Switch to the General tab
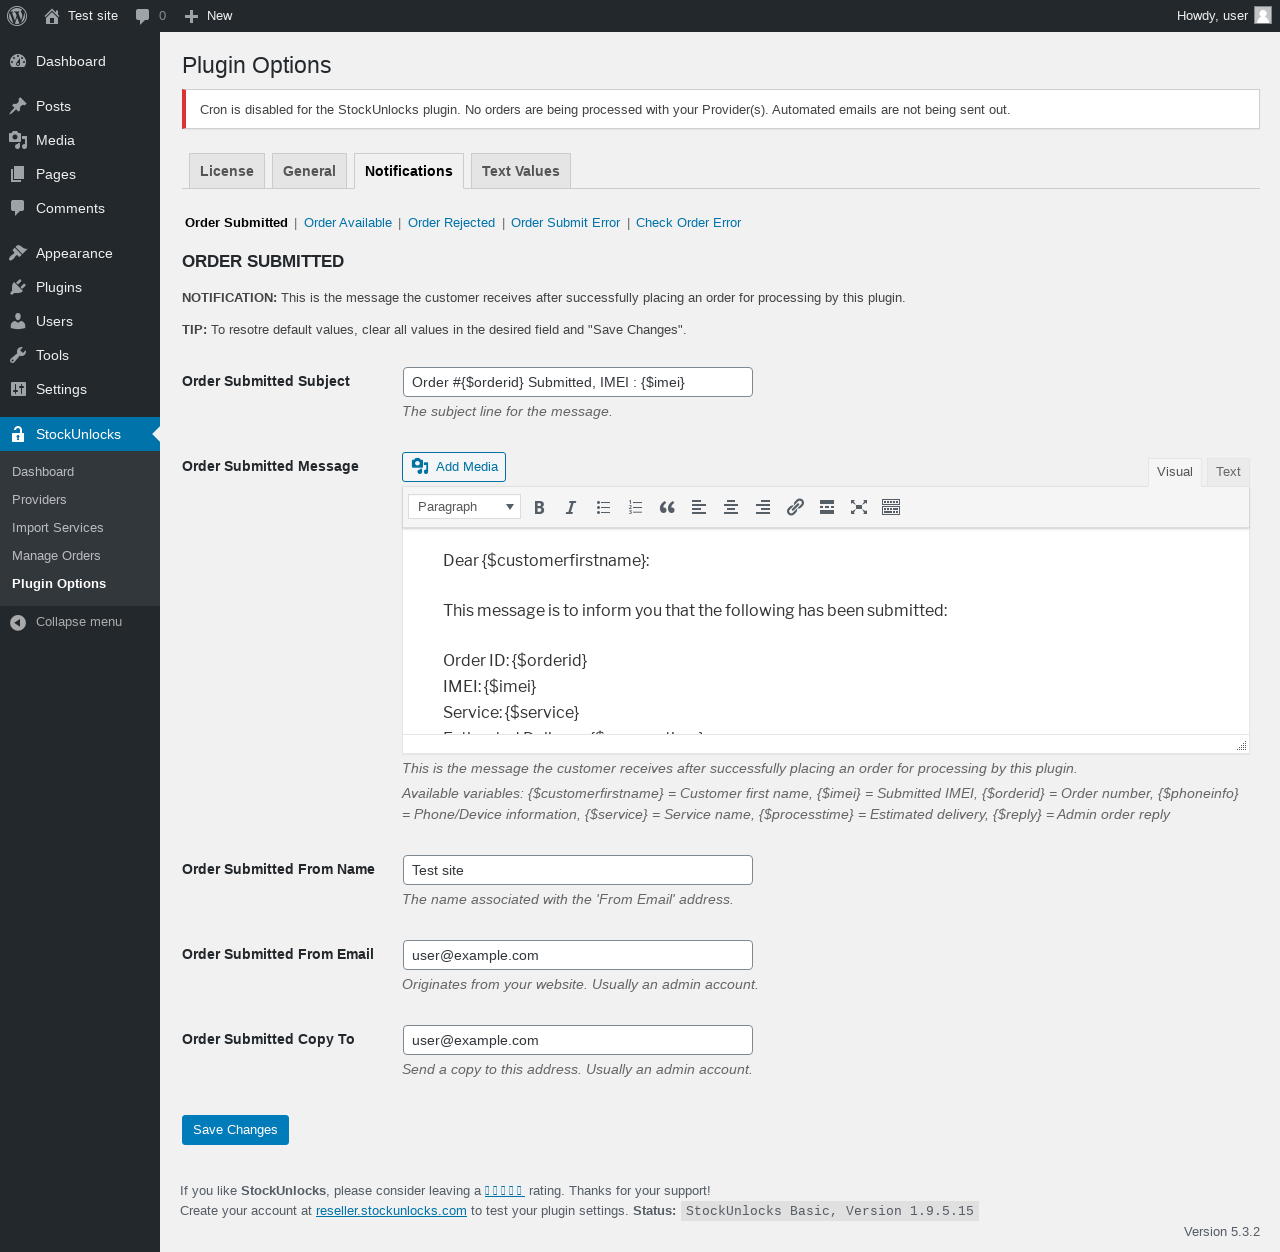Image resolution: width=1280 pixels, height=1252 pixels. coord(309,171)
